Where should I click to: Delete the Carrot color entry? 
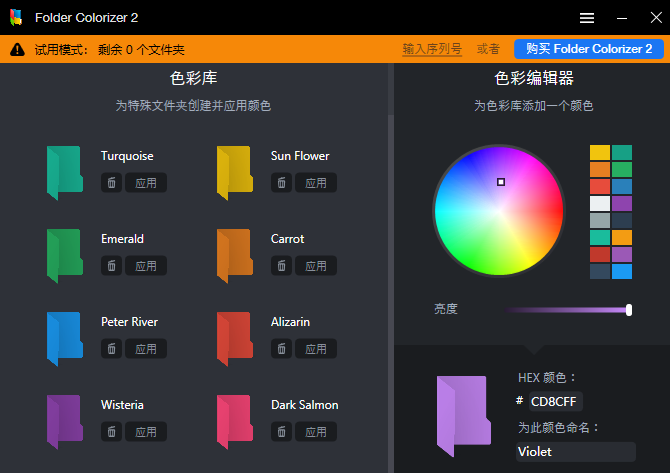pos(281,266)
